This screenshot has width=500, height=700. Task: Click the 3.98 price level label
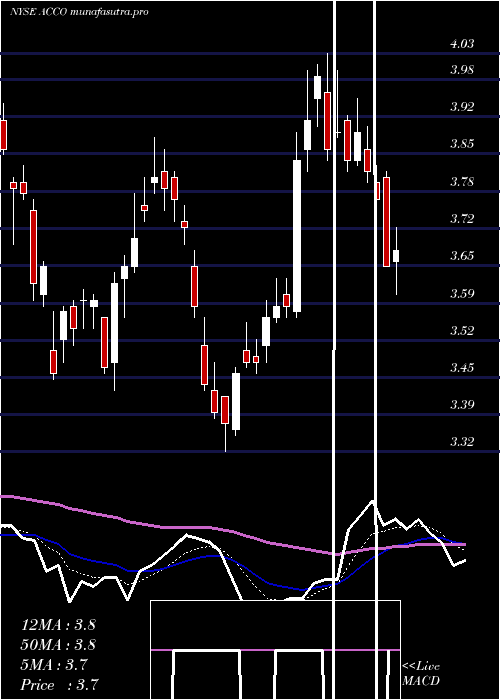coord(462,70)
